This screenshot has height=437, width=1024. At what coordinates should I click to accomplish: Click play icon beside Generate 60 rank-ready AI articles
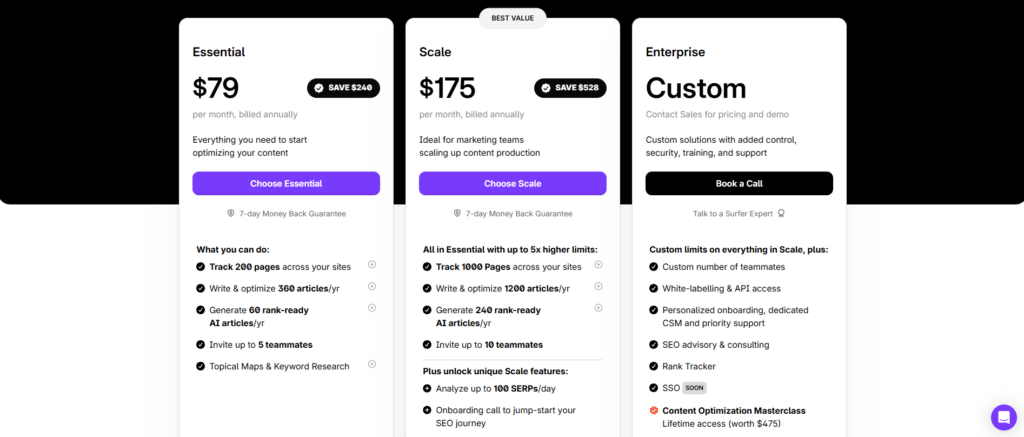[372, 308]
